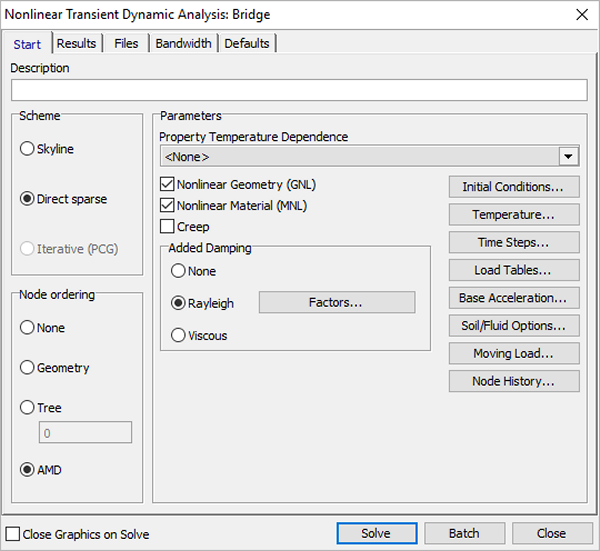Select Viscous damping option

pos(180,336)
